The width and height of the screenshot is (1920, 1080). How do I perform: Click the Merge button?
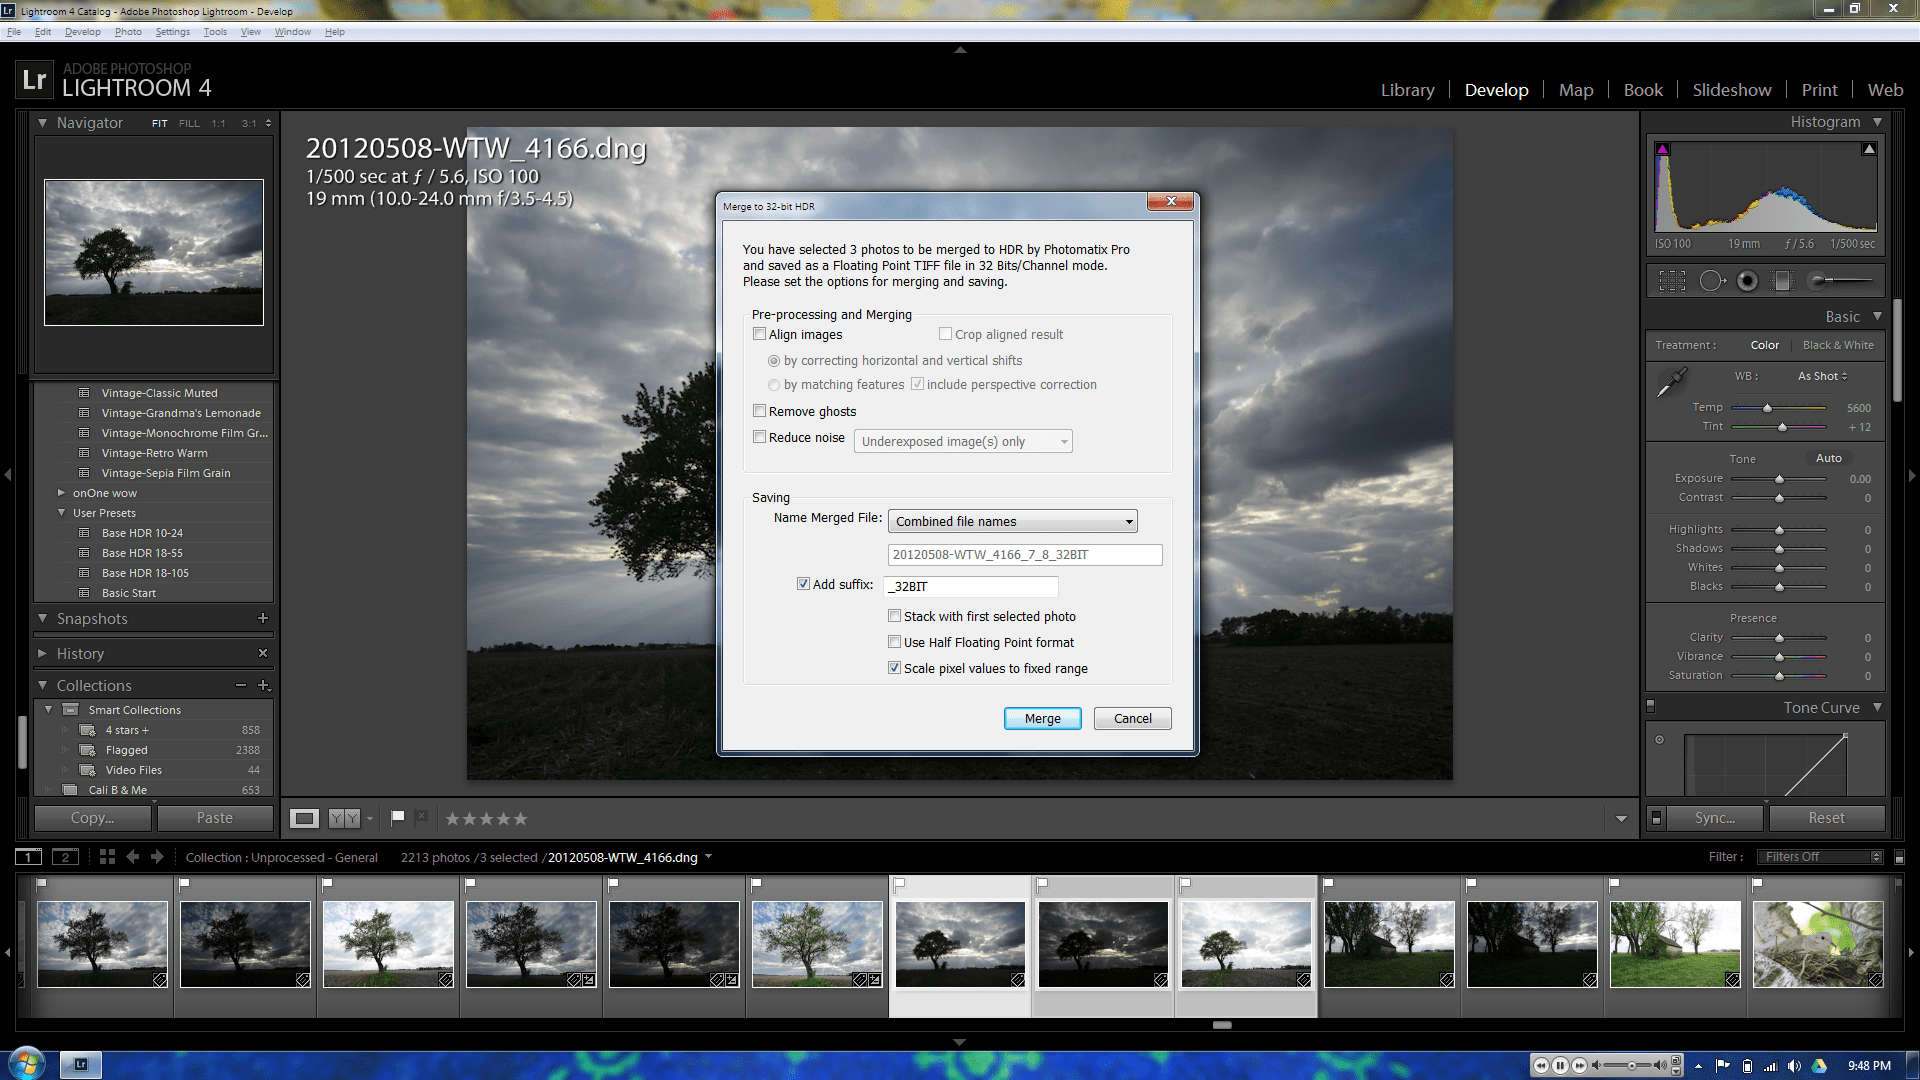coord(1042,719)
